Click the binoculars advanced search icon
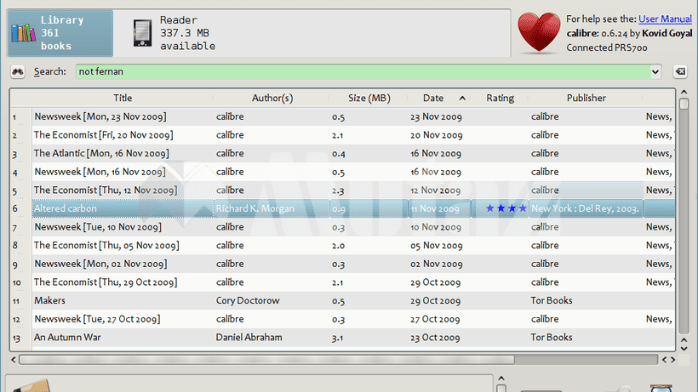This screenshot has height=392, width=698. point(18,72)
